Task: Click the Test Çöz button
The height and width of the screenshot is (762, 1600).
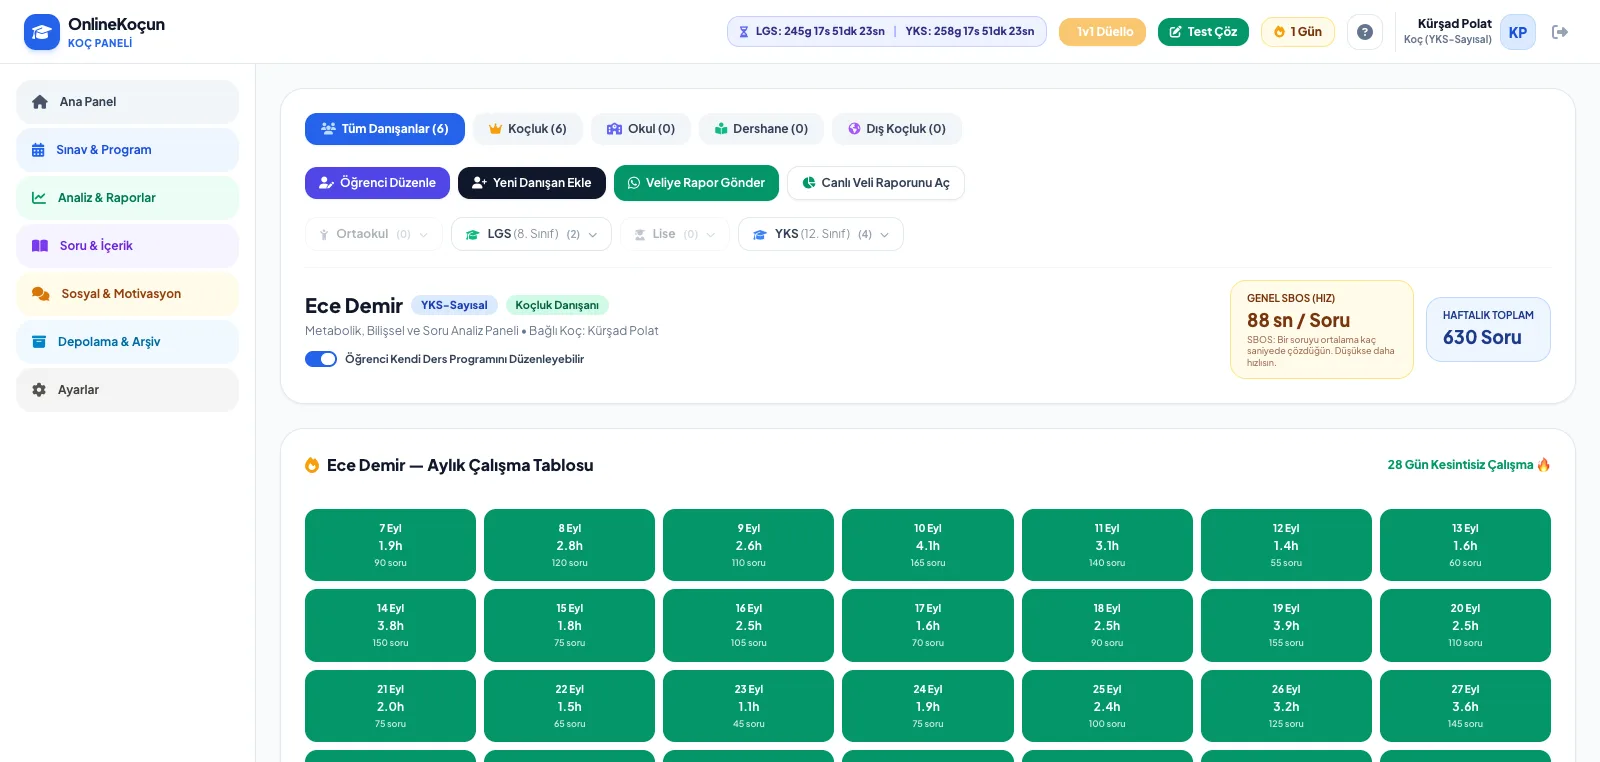Action: [1203, 32]
